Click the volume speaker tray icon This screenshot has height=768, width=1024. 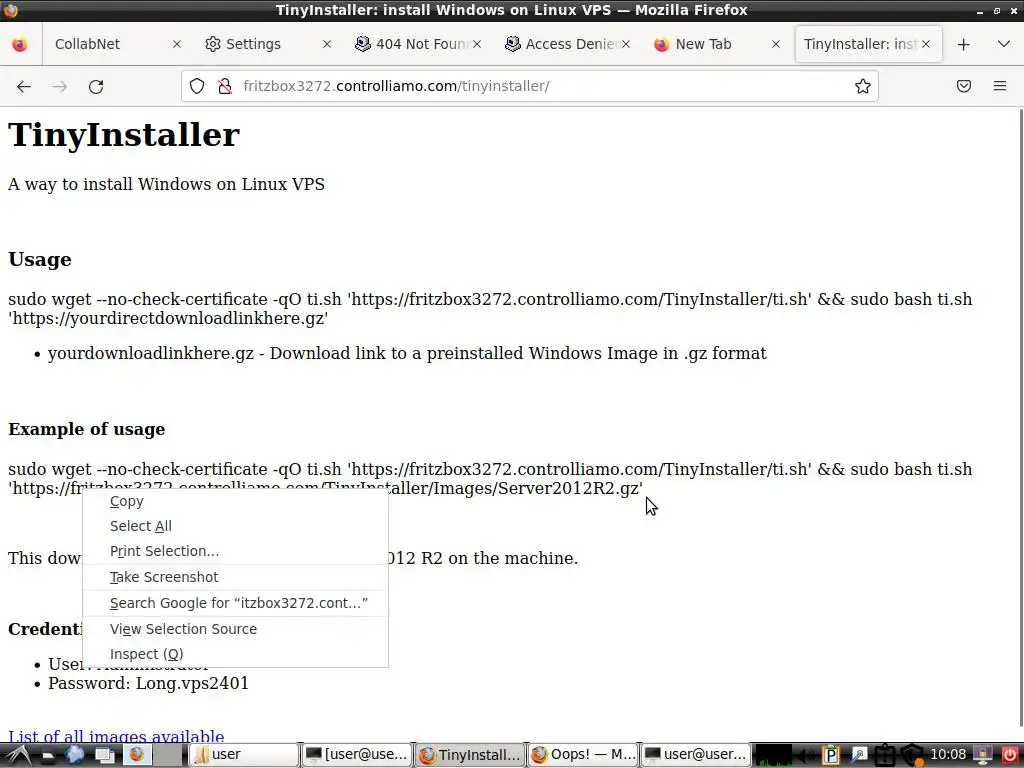tap(807, 755)
